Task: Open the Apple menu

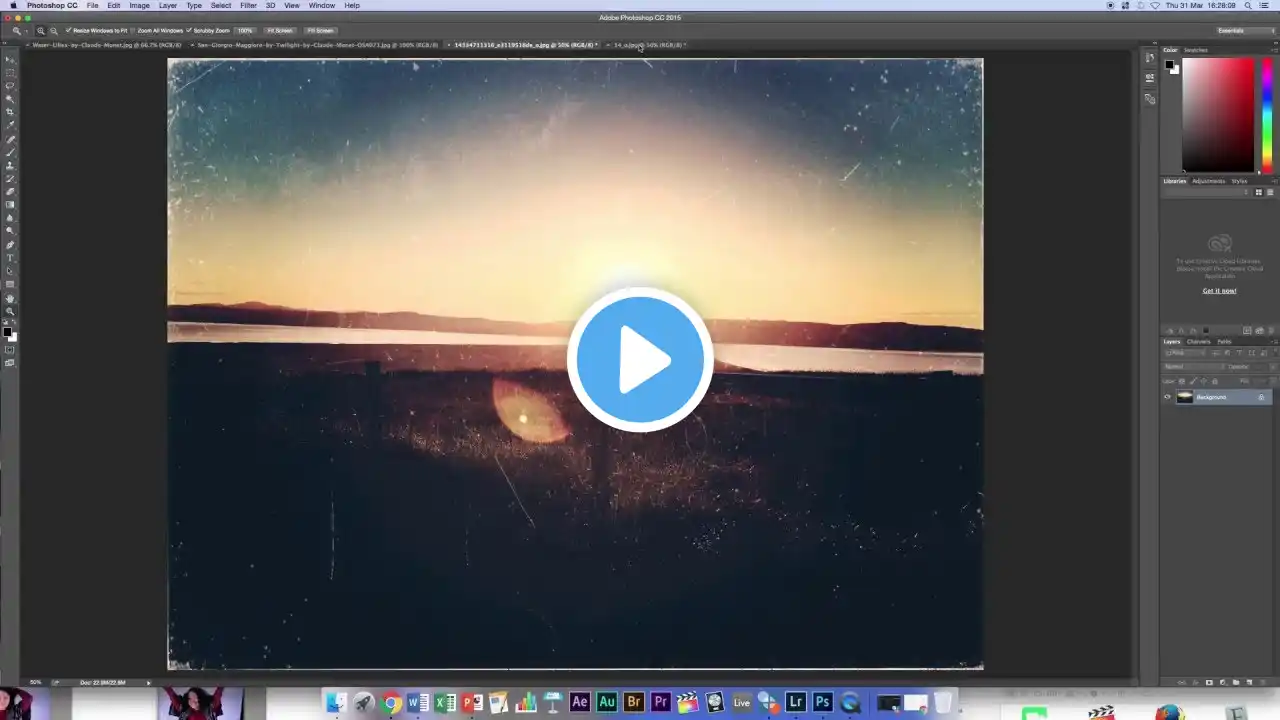Action: tap(13, 6)
